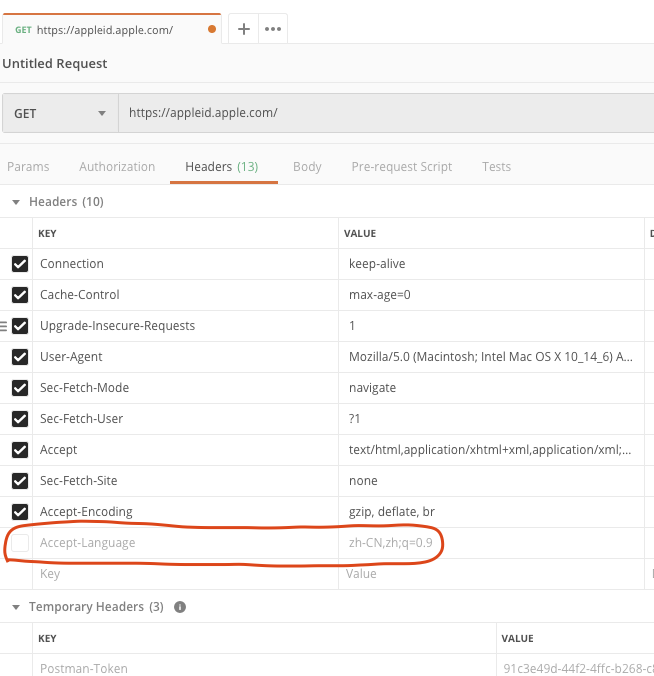Click the Mozilla/5.0 User-Agent value

click(491, 357)
